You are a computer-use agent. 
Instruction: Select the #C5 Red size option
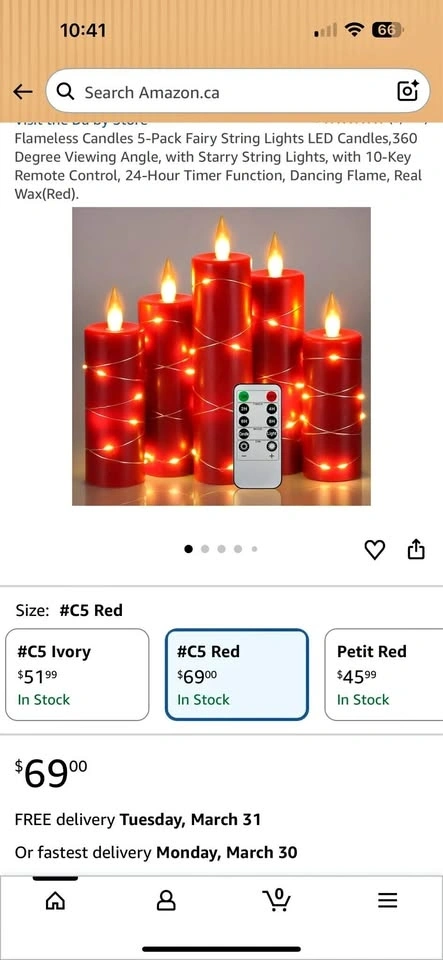237,675
